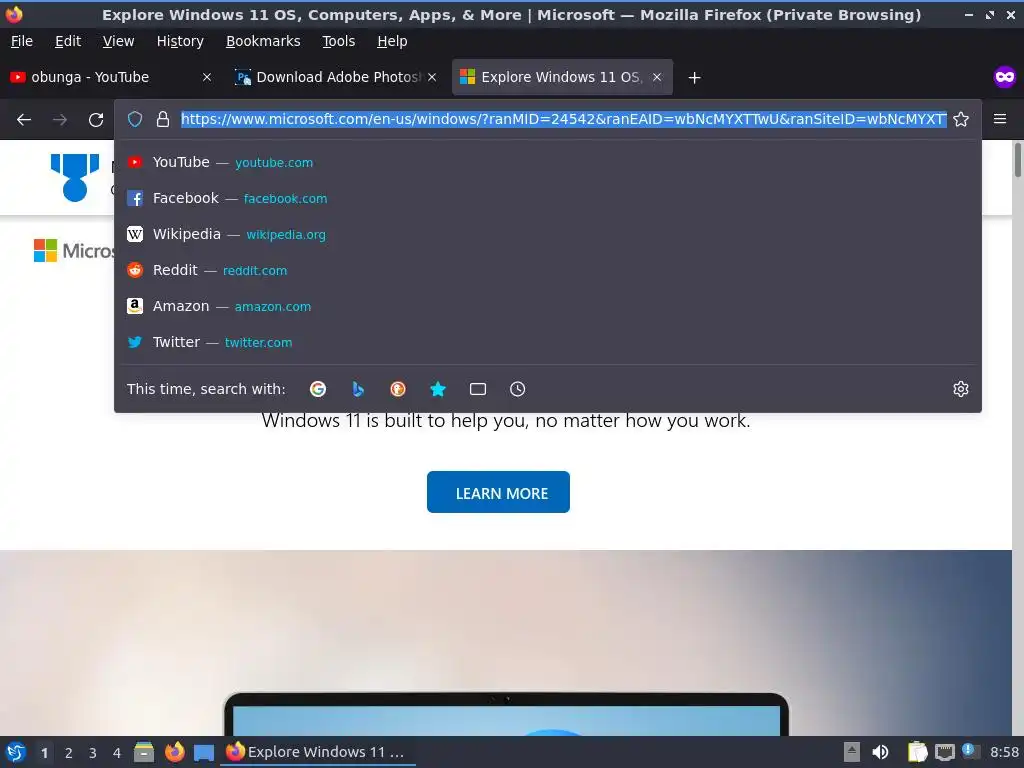Search history using the clock icon

pos(517,389)
